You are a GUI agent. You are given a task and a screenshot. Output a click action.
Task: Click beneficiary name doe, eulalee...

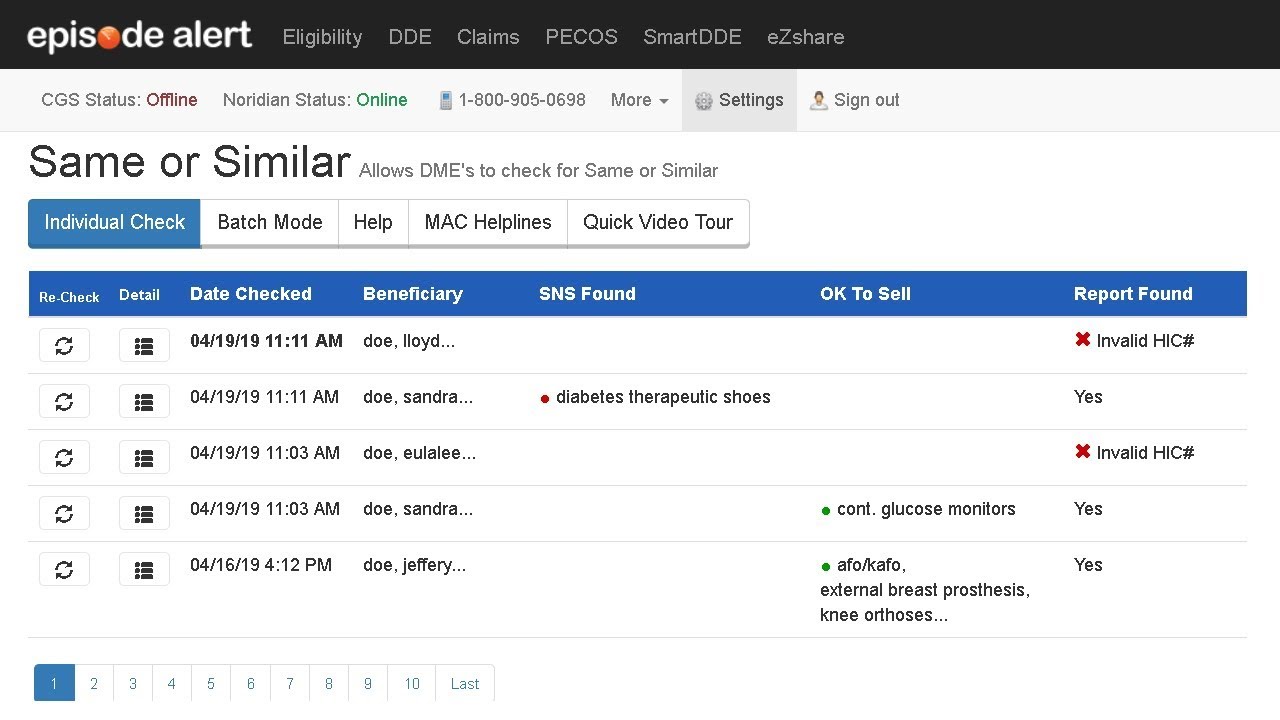[420, 453]
